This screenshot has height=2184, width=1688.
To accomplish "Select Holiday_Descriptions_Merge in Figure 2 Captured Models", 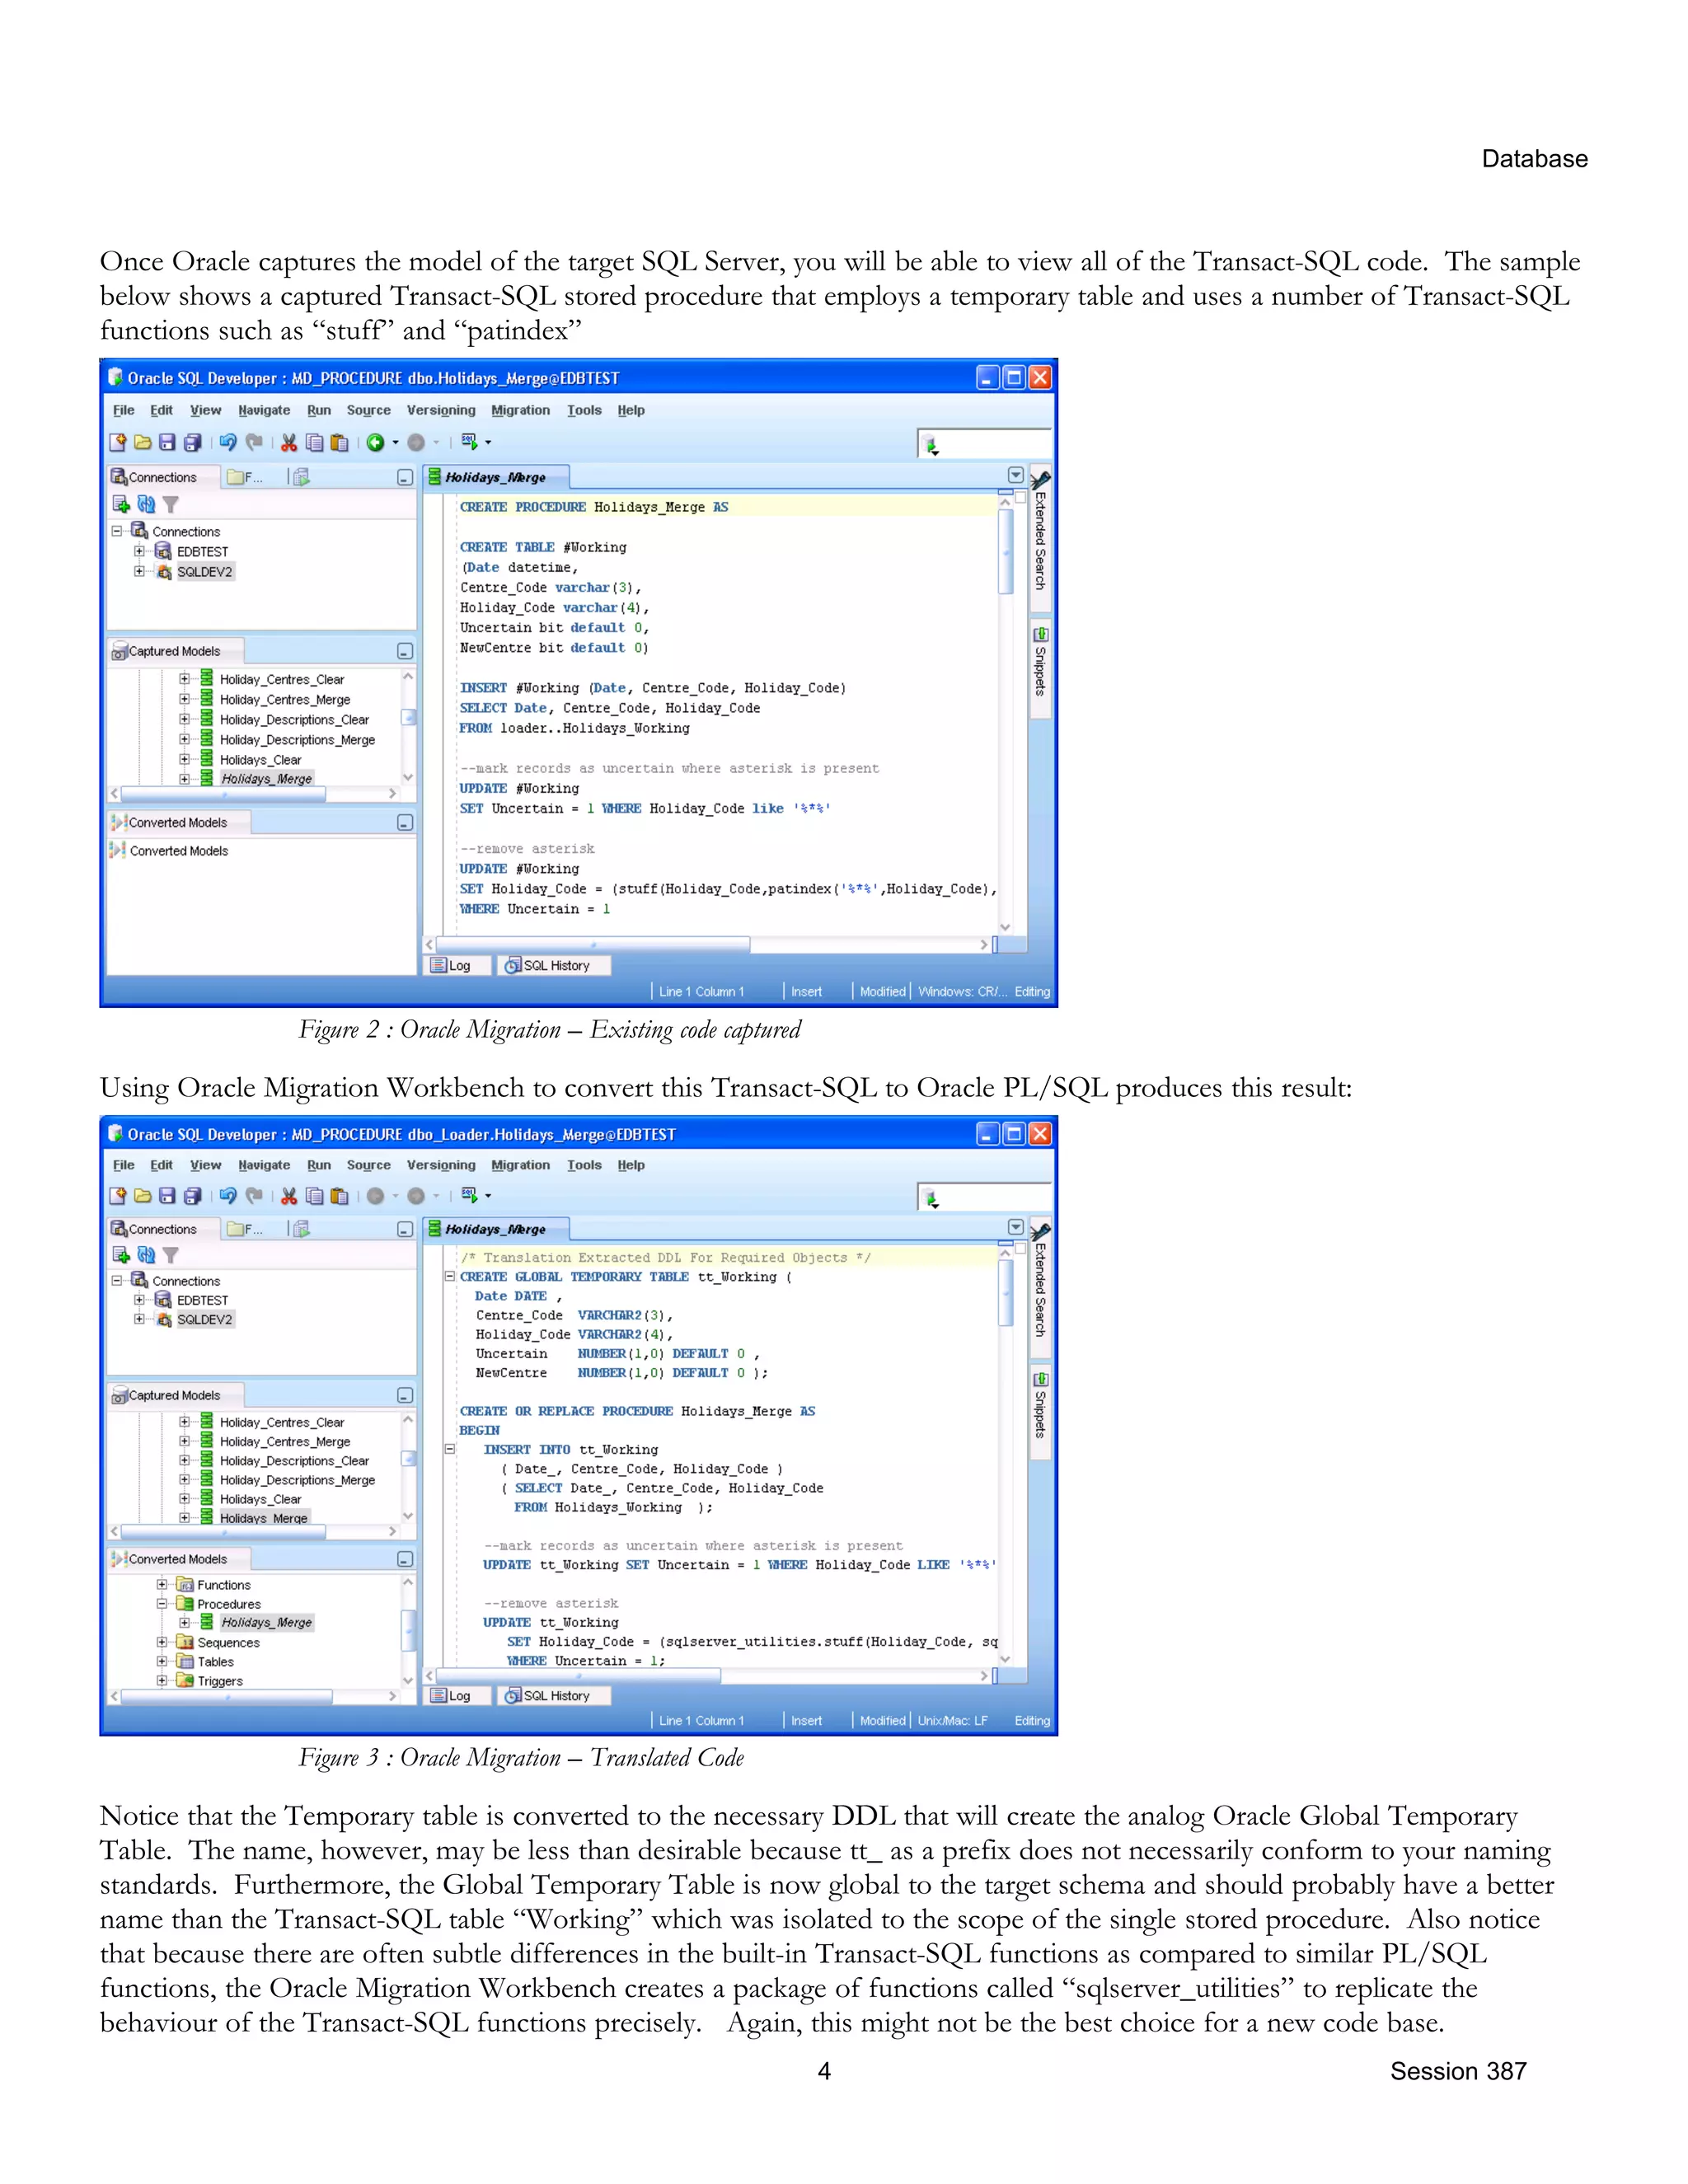I will 297,739.
